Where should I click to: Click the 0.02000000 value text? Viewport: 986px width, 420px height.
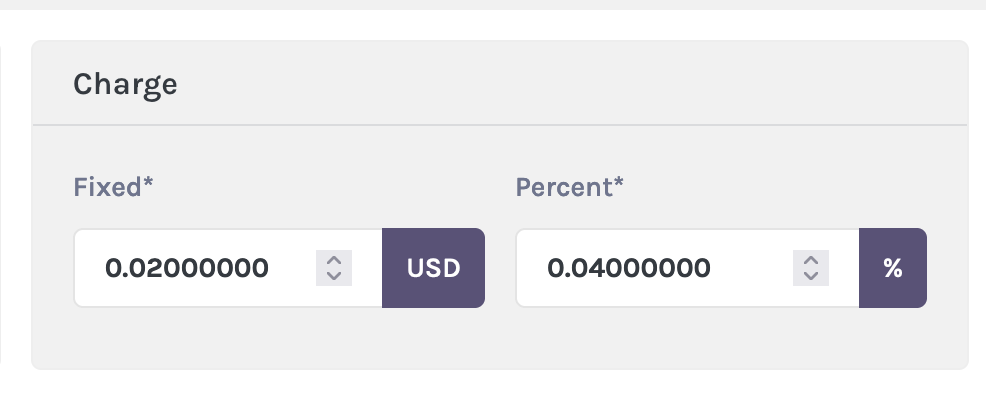pos(187,268)
